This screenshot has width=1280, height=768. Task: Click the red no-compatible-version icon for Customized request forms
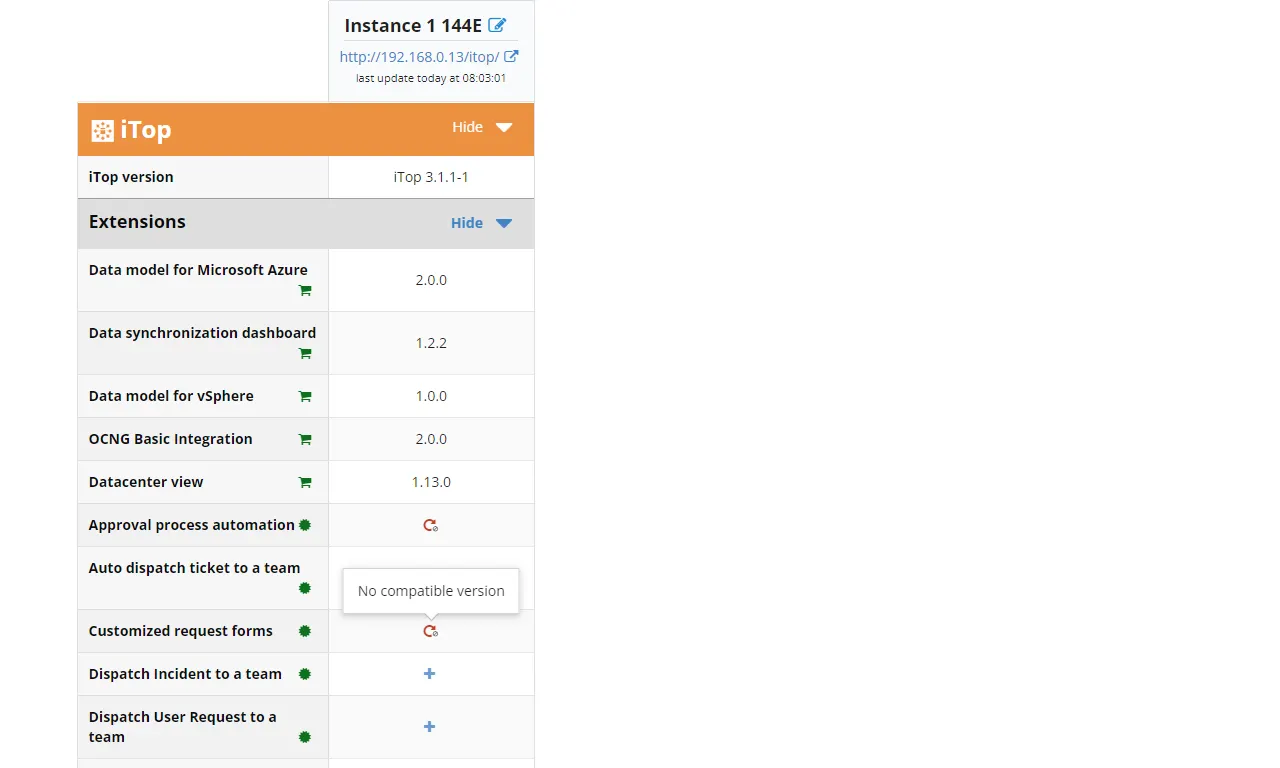(431, 631)
